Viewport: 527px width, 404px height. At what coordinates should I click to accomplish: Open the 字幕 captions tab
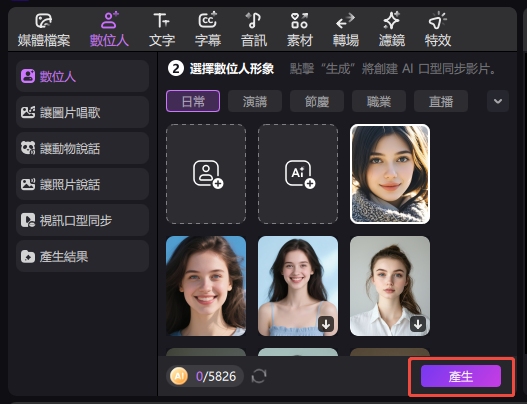pyautogui.click(x=208, y=30)
